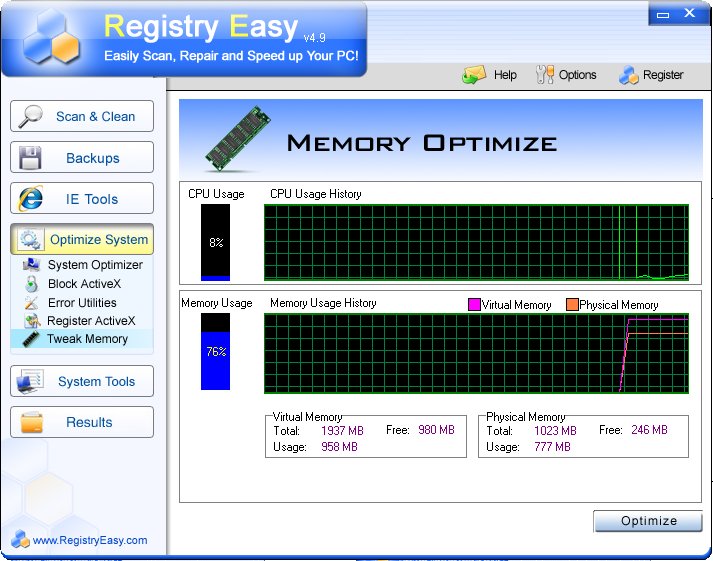Click the CPU Usage 8% bar
This screenshot has height=561, width=713.
(216, 242)
